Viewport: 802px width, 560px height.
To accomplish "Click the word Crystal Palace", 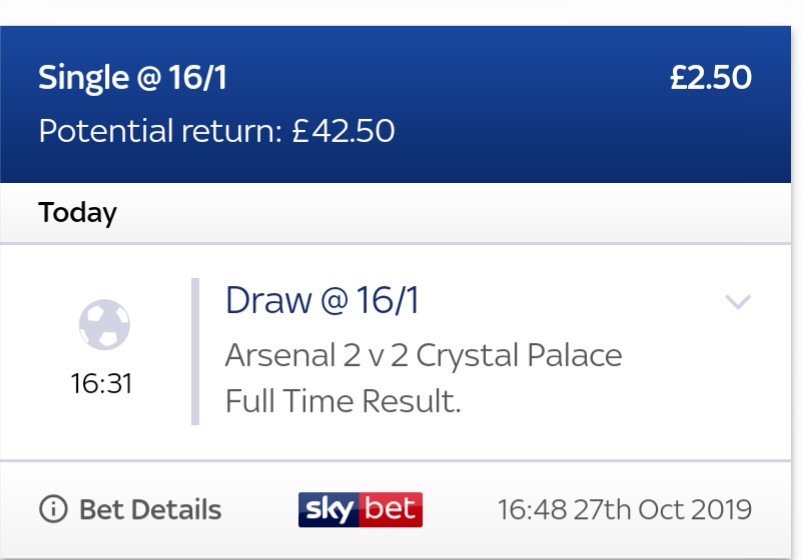I will (x=519, y=355).
